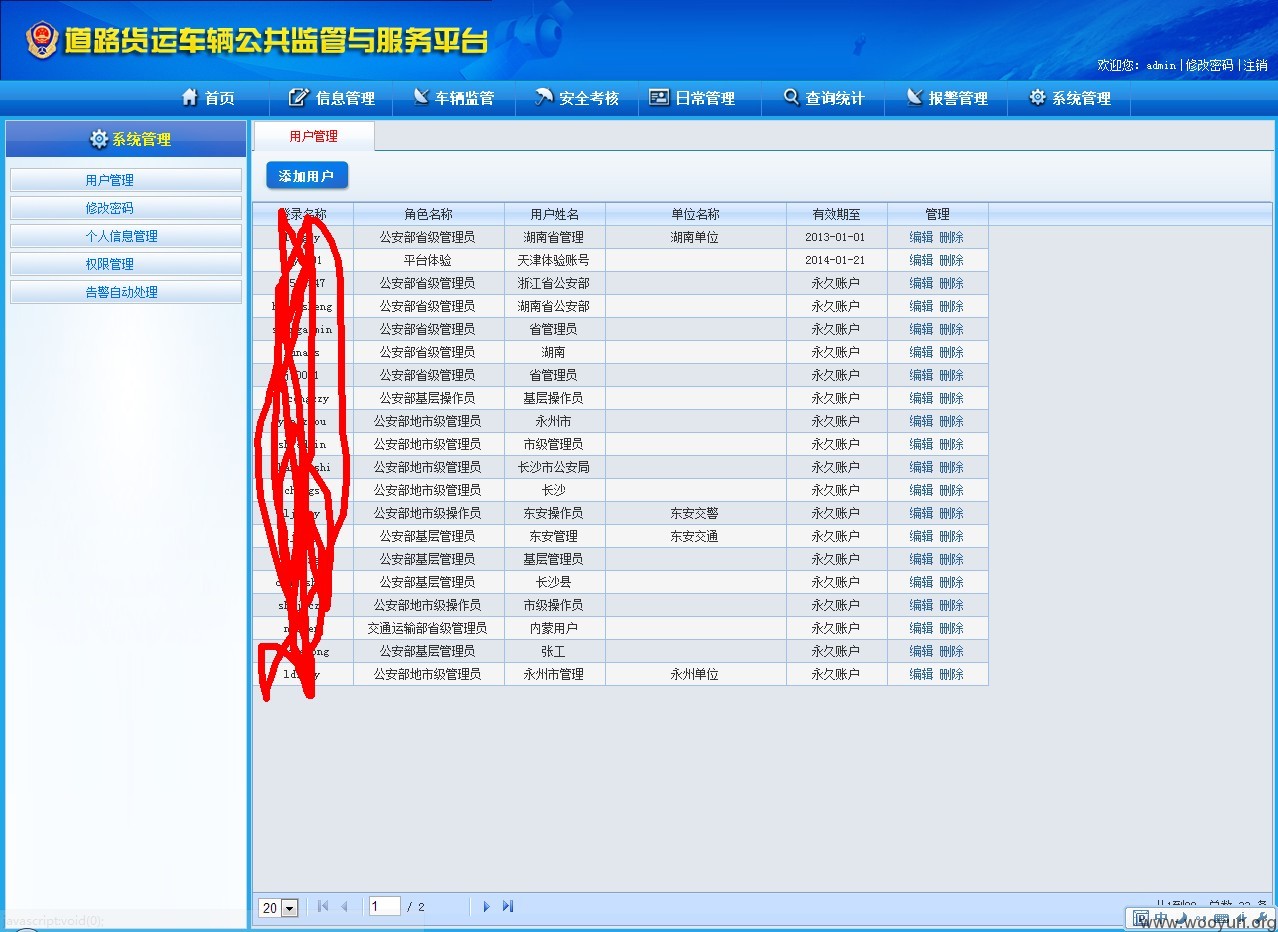Click the 2013-01-01 expiry date cell
1278x932 pixels.
836,237
